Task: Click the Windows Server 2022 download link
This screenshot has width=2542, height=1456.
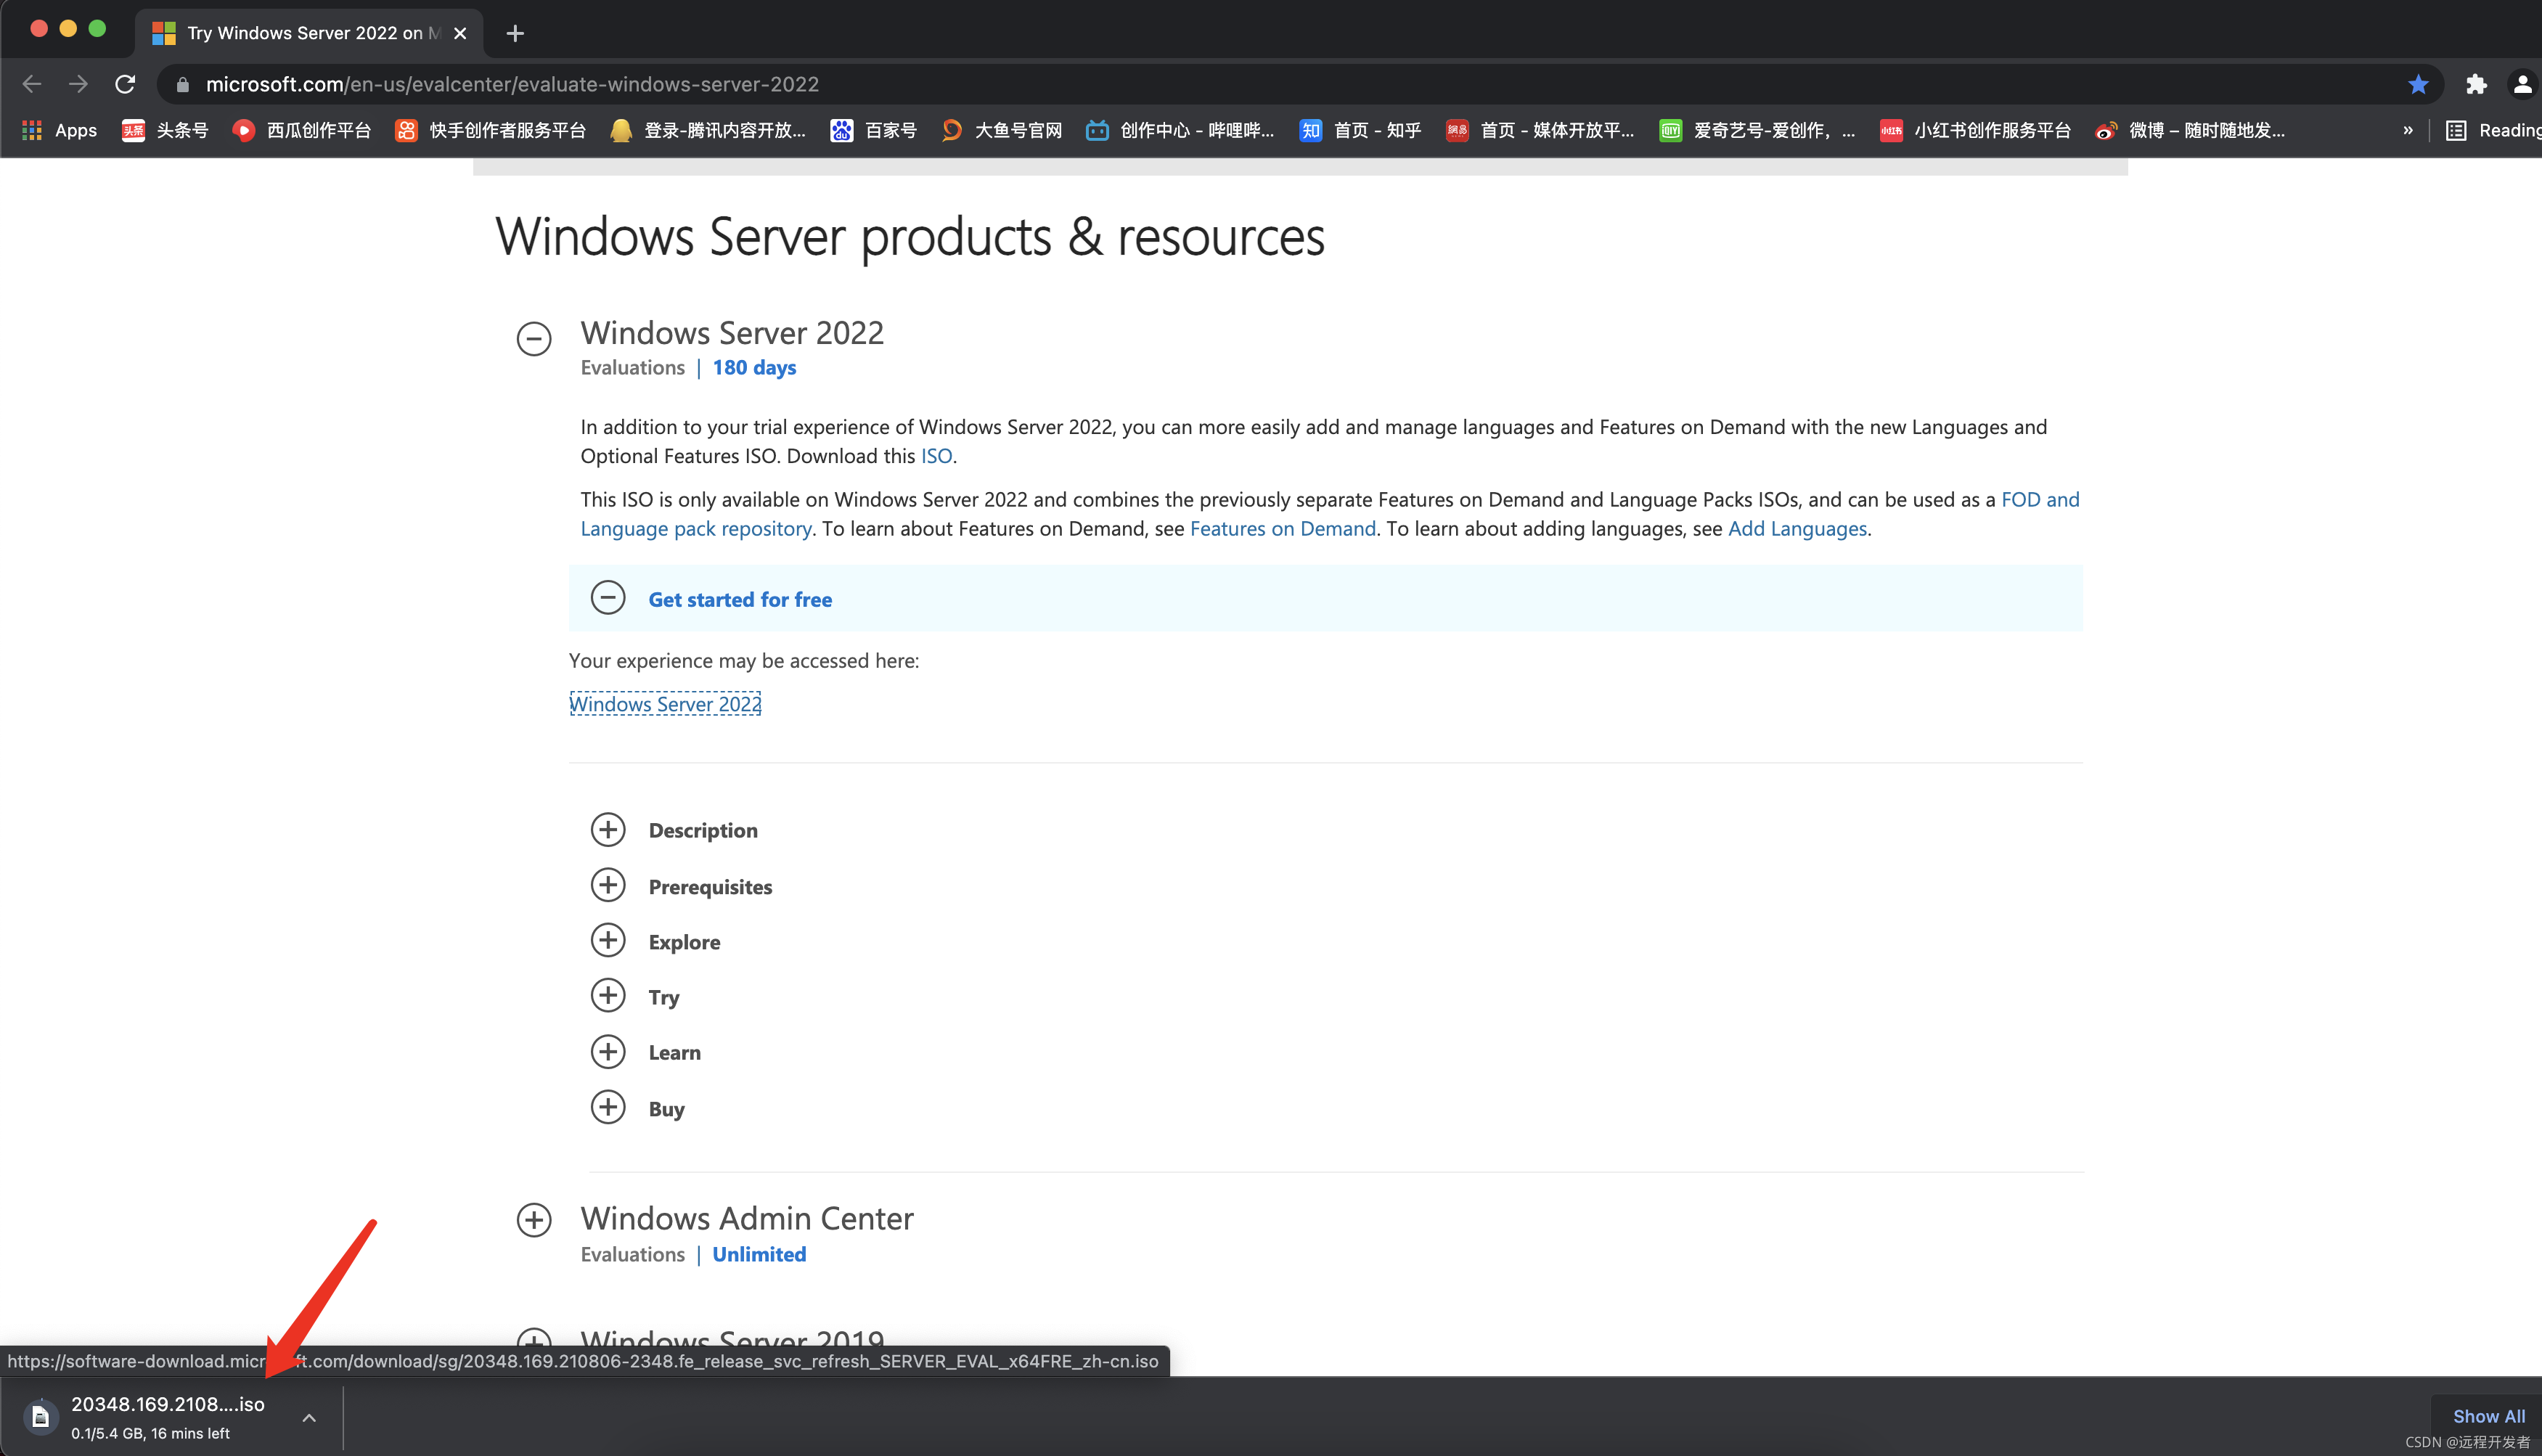Action: point(665,704)
